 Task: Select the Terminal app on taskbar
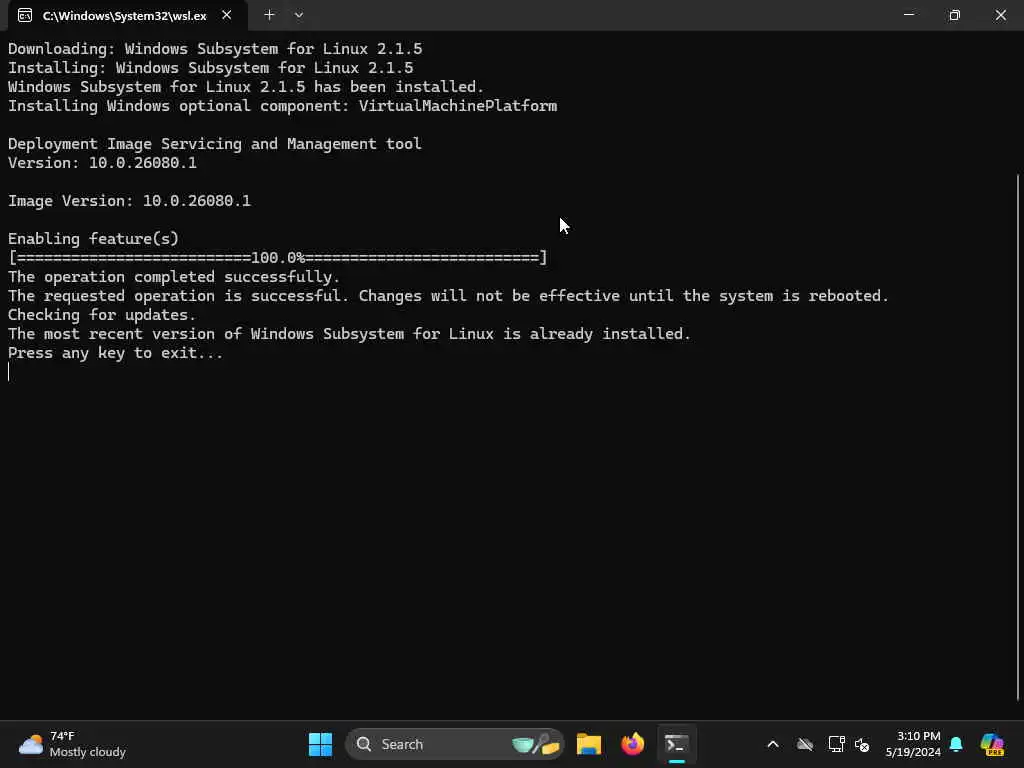point(677,744)
